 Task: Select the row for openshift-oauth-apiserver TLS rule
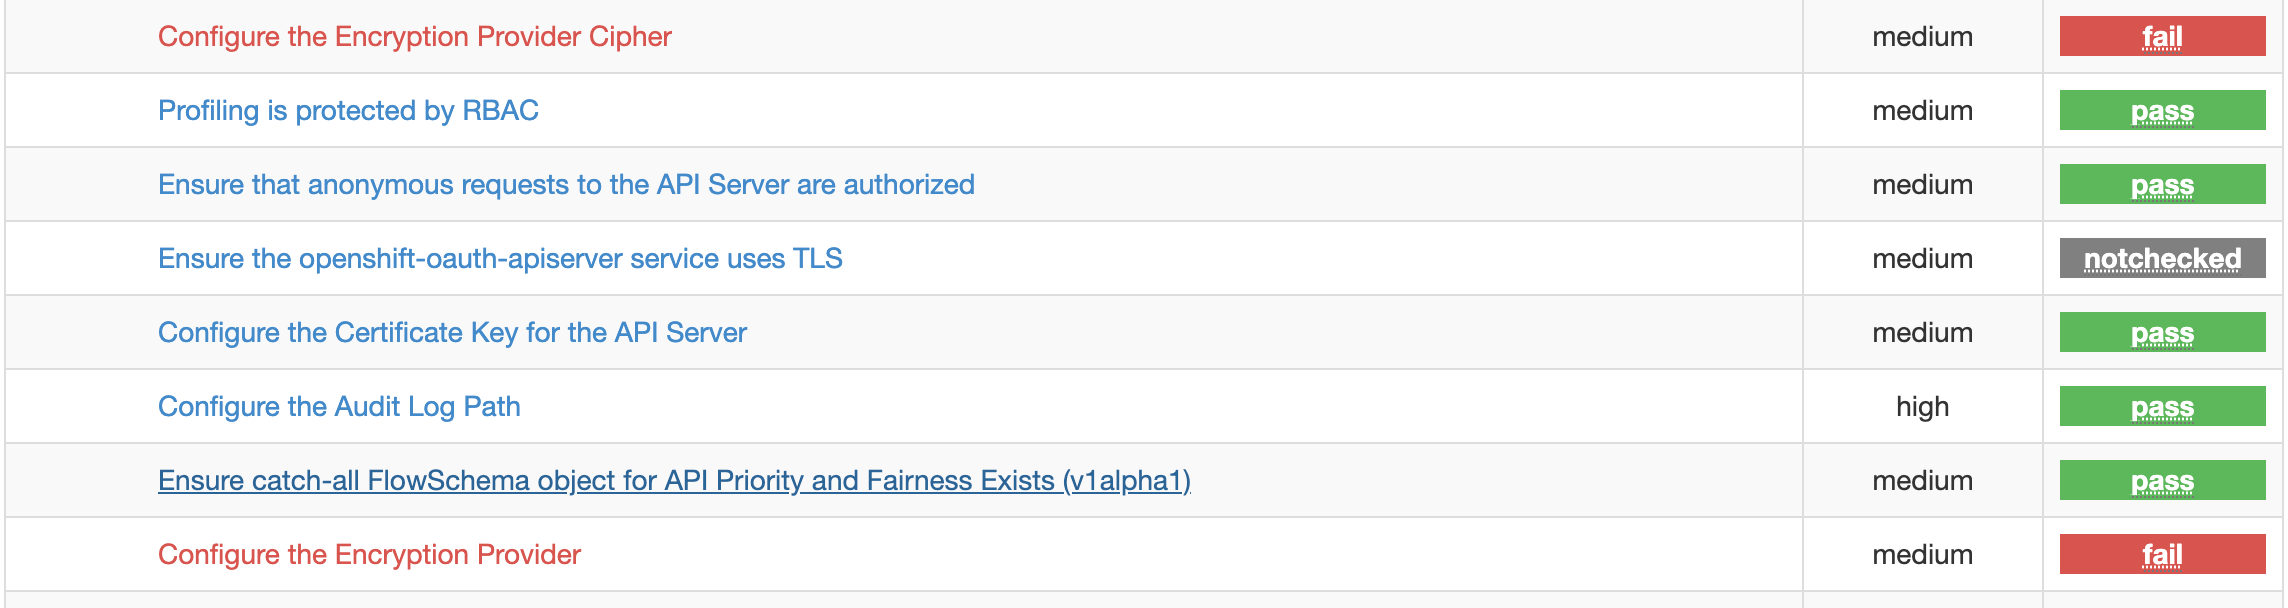[1100, 258]
